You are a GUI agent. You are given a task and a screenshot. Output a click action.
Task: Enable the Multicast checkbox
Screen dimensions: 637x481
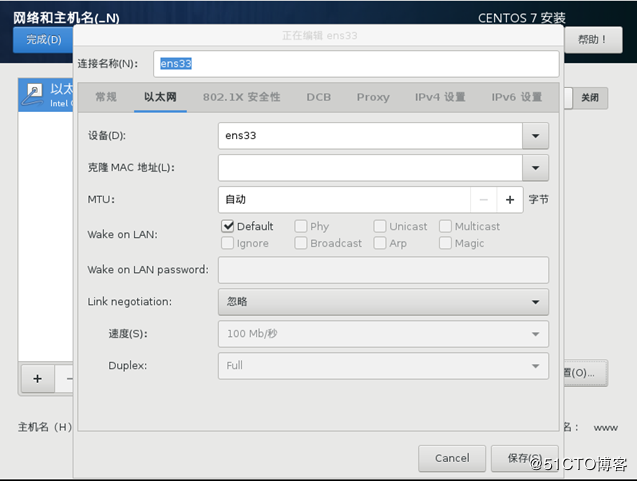pyautogui.click(x=445, y=226)
